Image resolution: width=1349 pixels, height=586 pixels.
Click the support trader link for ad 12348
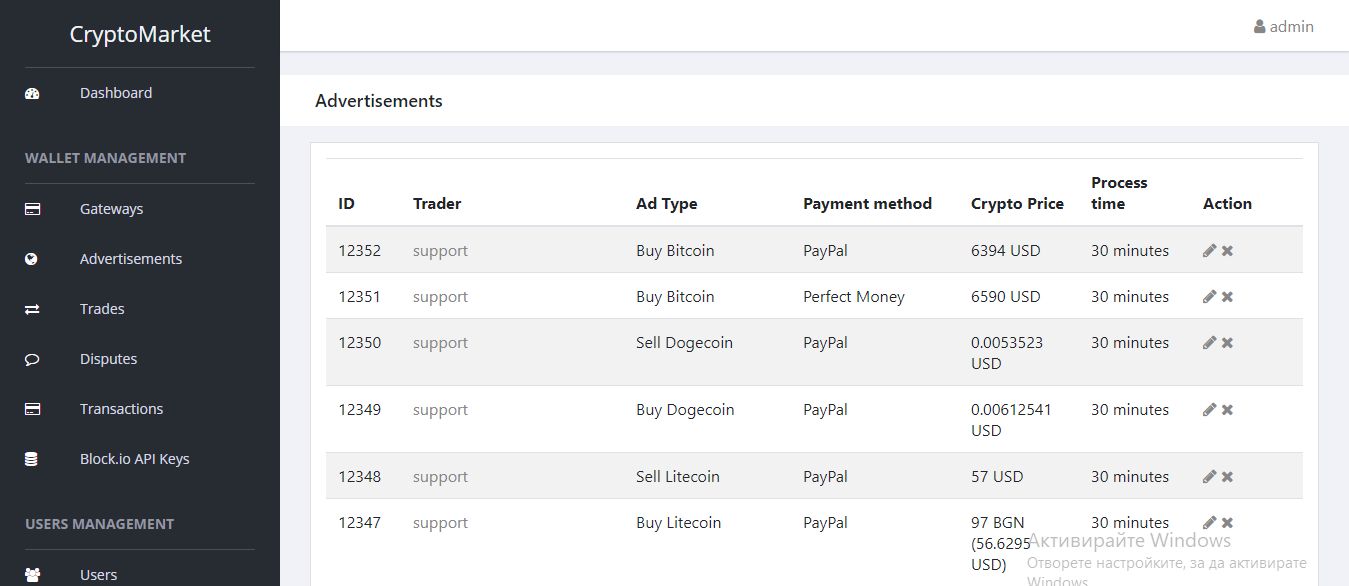coord(440,477)
